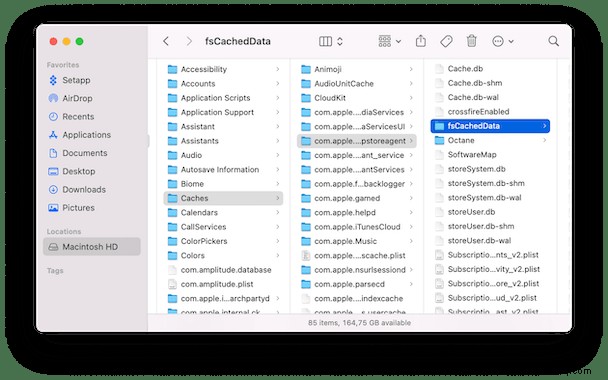This screenshot has height=380, width=608.
Task: Expand the Accessibility folder chevron
Action: click(278, 69)
